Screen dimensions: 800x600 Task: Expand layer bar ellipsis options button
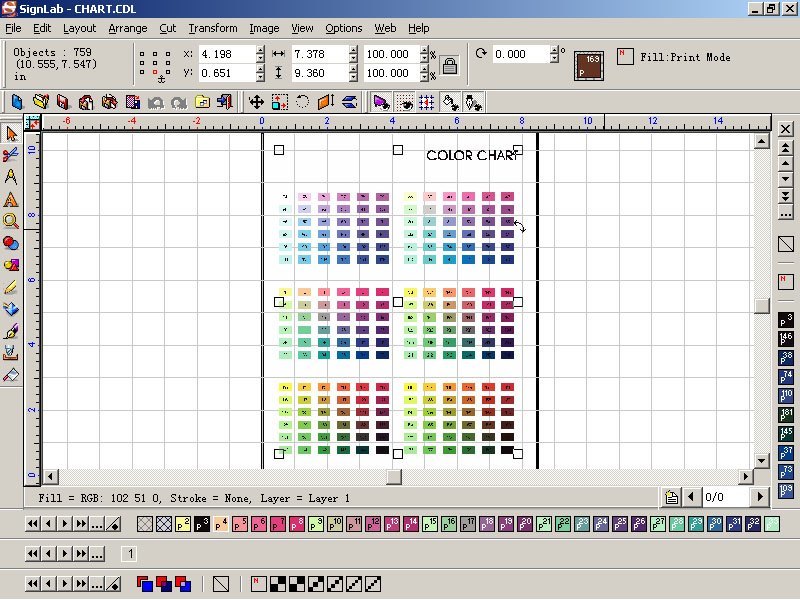96,554
